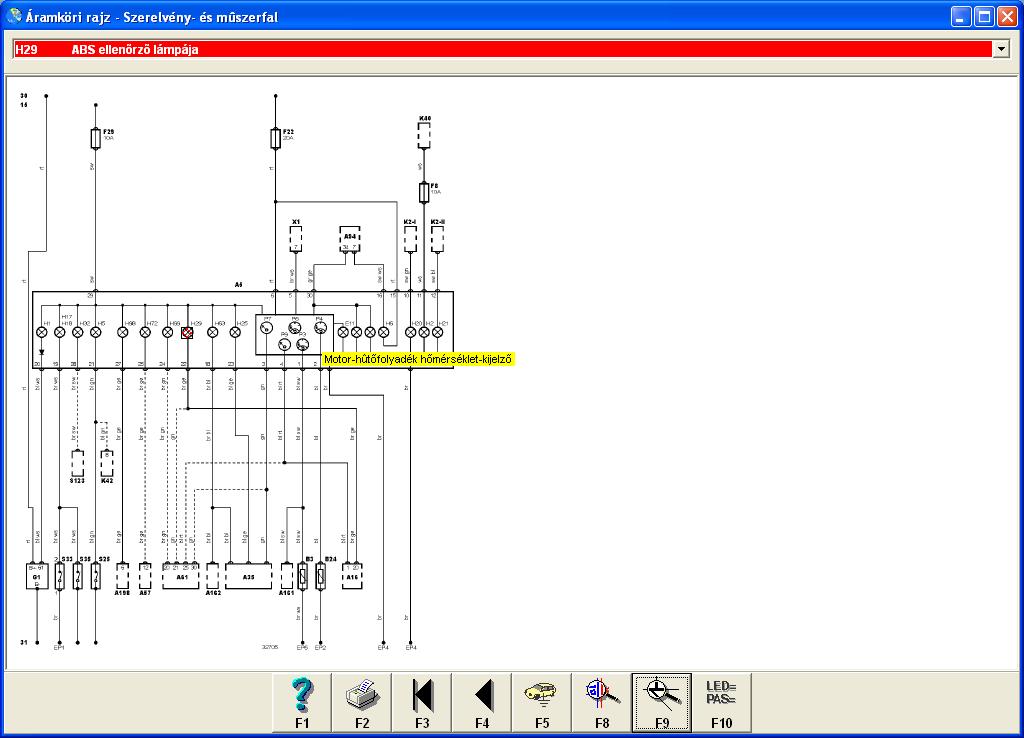
Task: Select the P9 gauge symbol
Action: pos(284,344)
